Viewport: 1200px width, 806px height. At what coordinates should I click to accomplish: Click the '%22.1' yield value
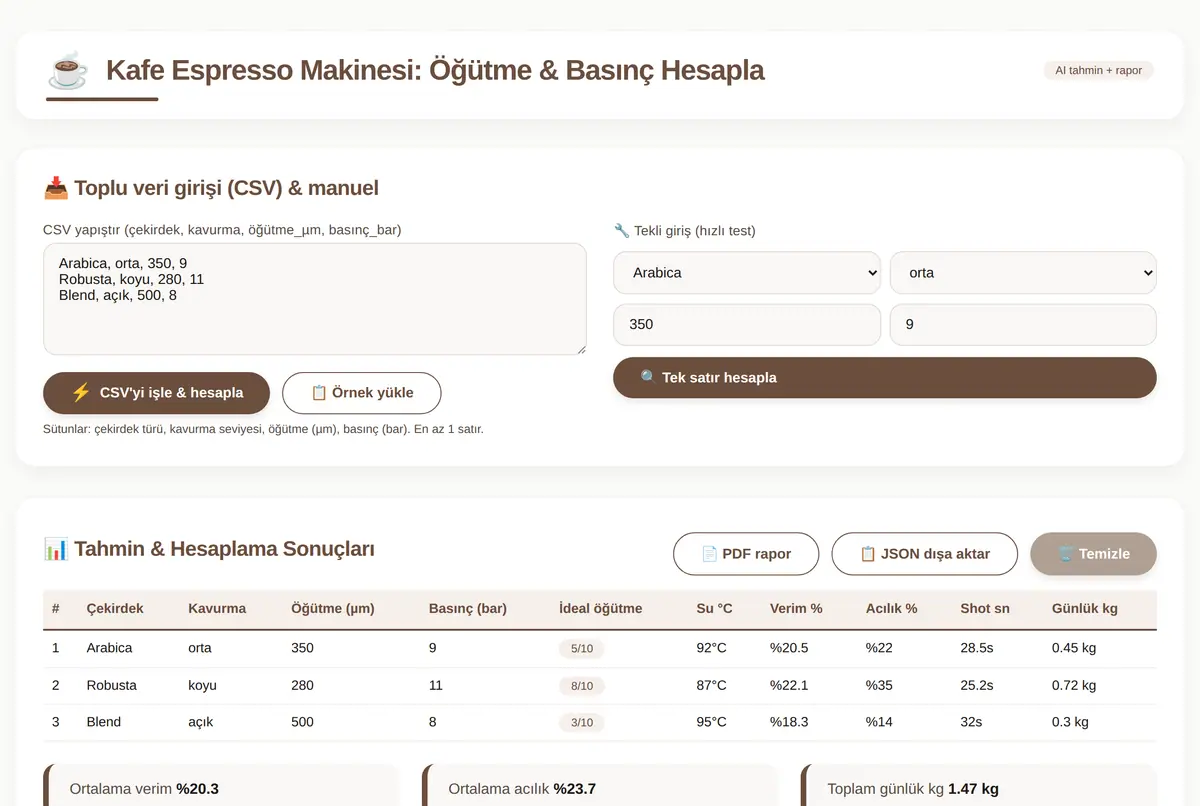point(789,686)
